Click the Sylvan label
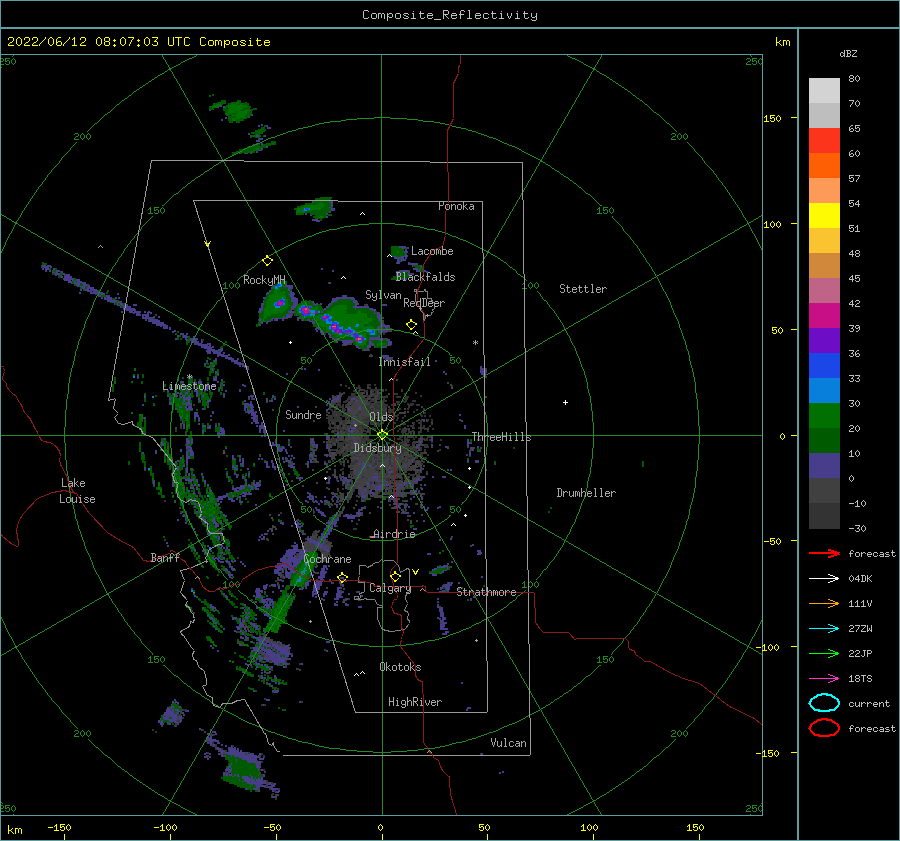 coord(383,296)
